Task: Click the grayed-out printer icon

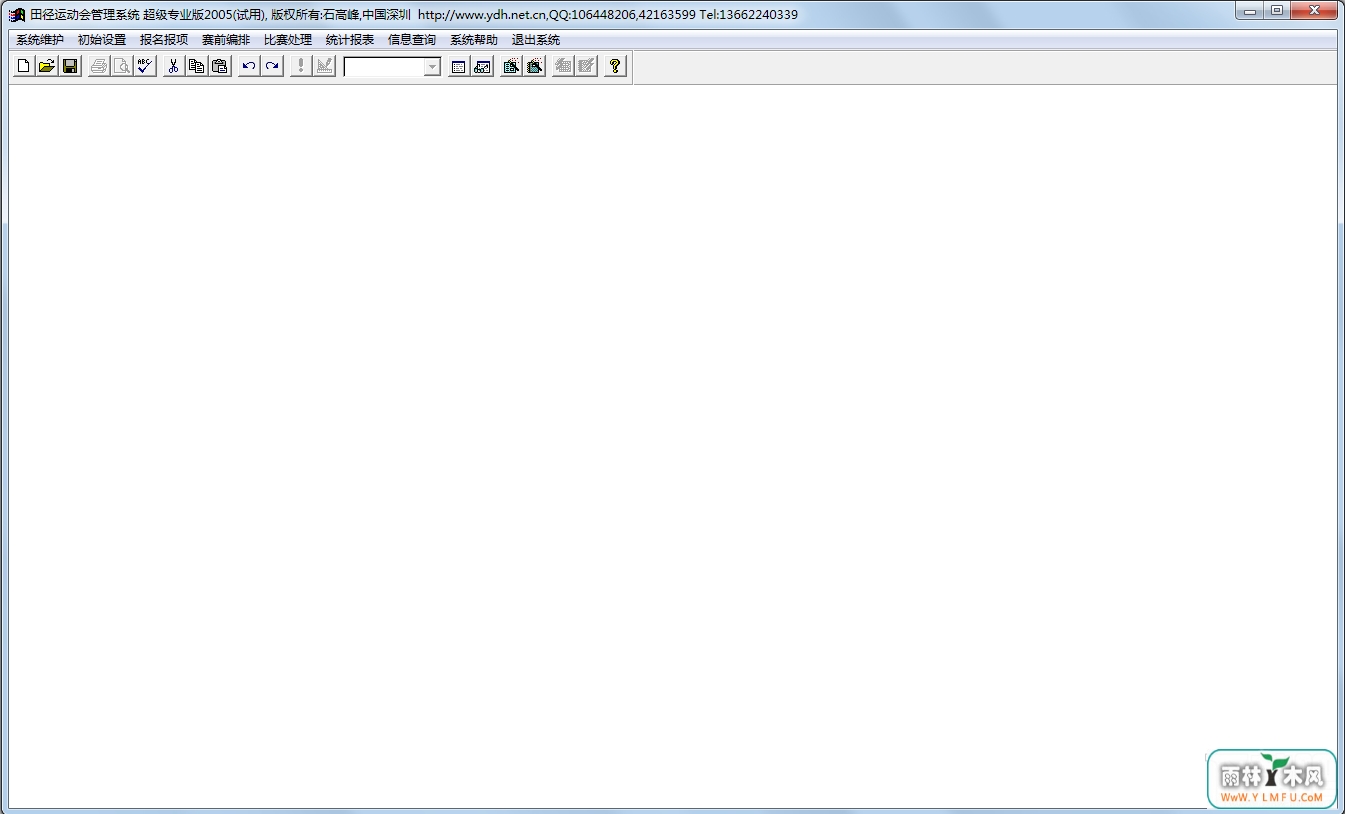Action: [x=99, y=67]
